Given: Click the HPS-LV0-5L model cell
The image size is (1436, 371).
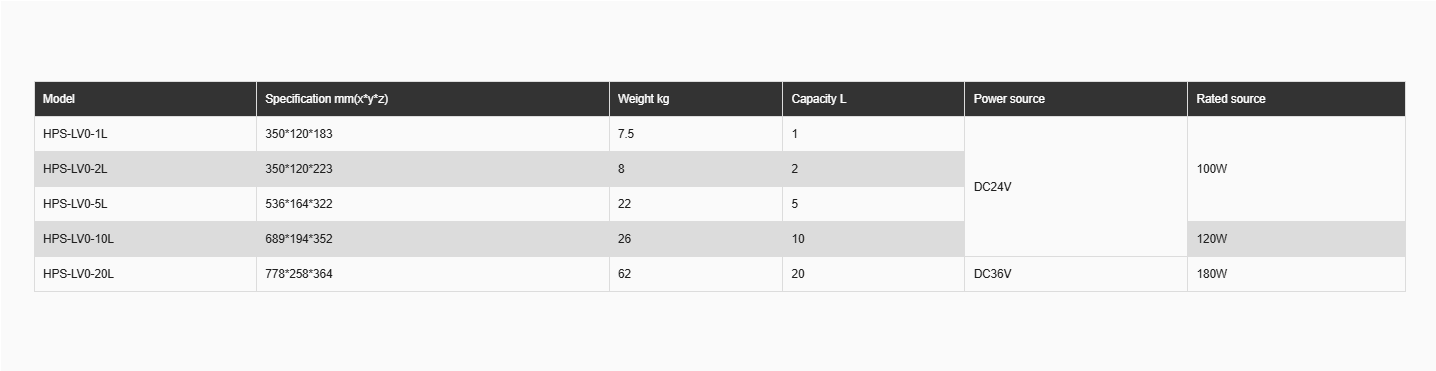Looking at the screenshot, I should [145, 204].
